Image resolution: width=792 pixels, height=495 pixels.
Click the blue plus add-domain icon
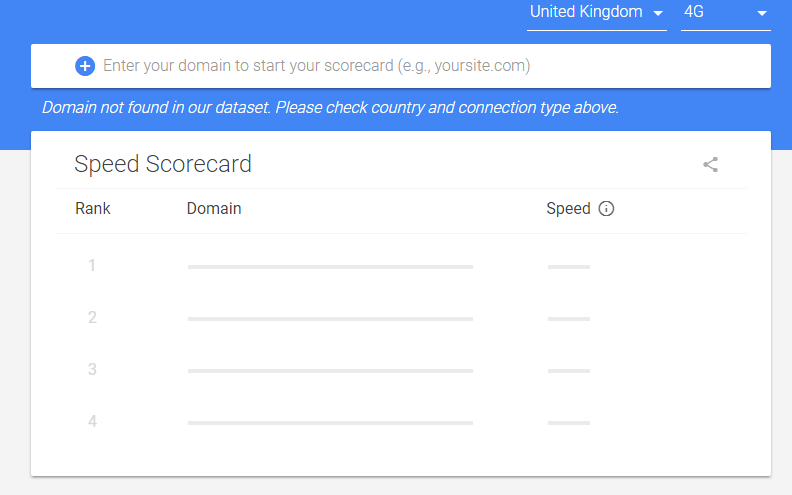point(85,66)
